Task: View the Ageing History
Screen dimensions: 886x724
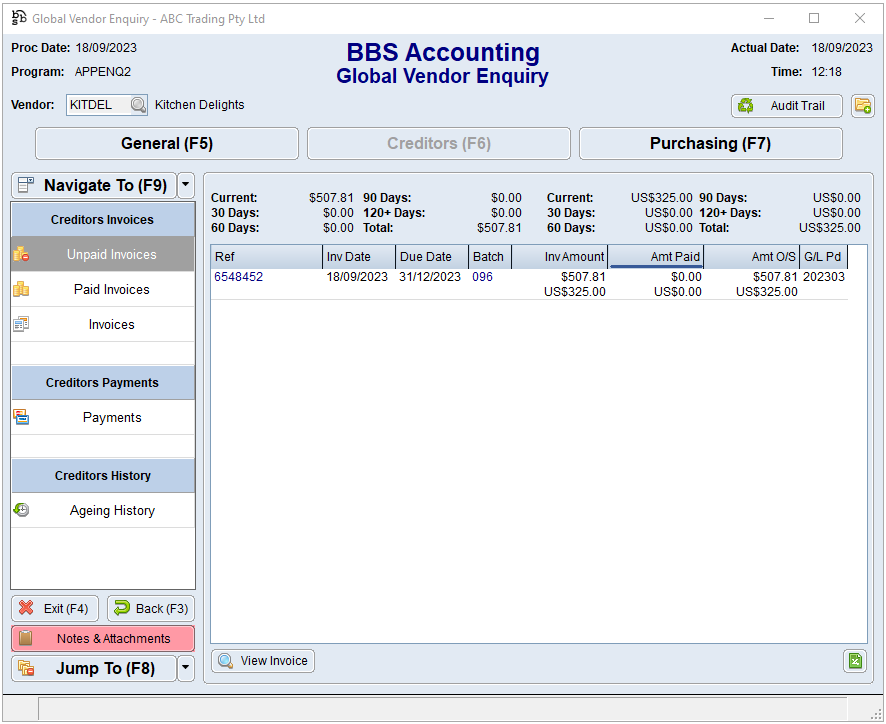Action: tap(111, 511)
